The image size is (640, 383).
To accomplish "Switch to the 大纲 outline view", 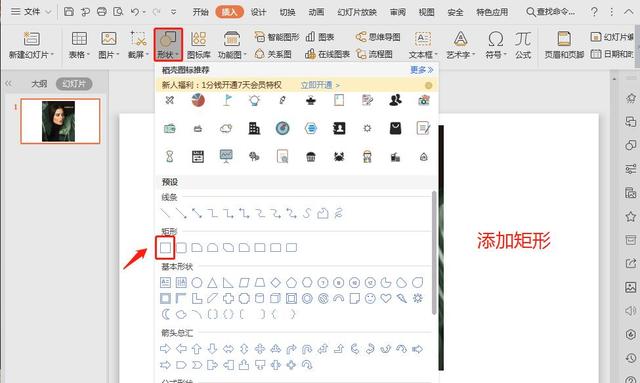I will pos(39,84).
